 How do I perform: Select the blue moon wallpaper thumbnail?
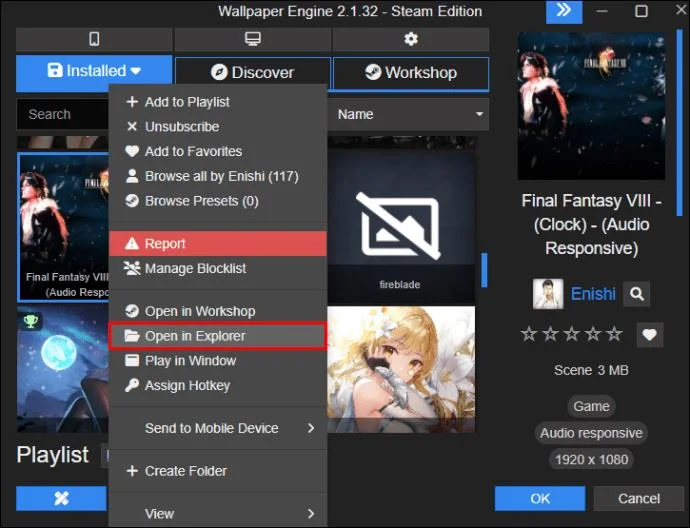63,369
